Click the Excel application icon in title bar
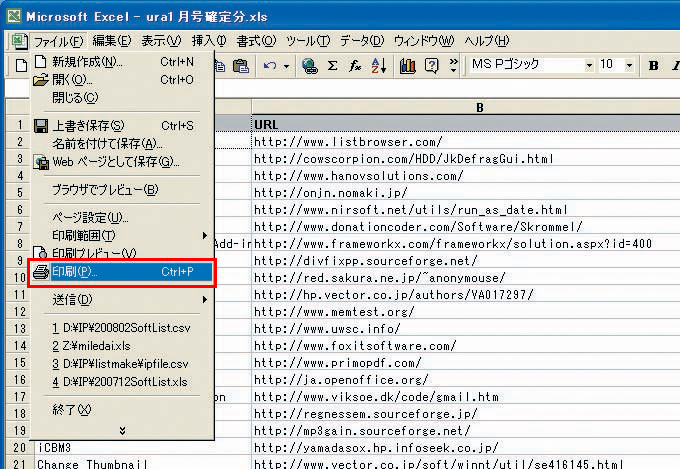 click(13, 16)
